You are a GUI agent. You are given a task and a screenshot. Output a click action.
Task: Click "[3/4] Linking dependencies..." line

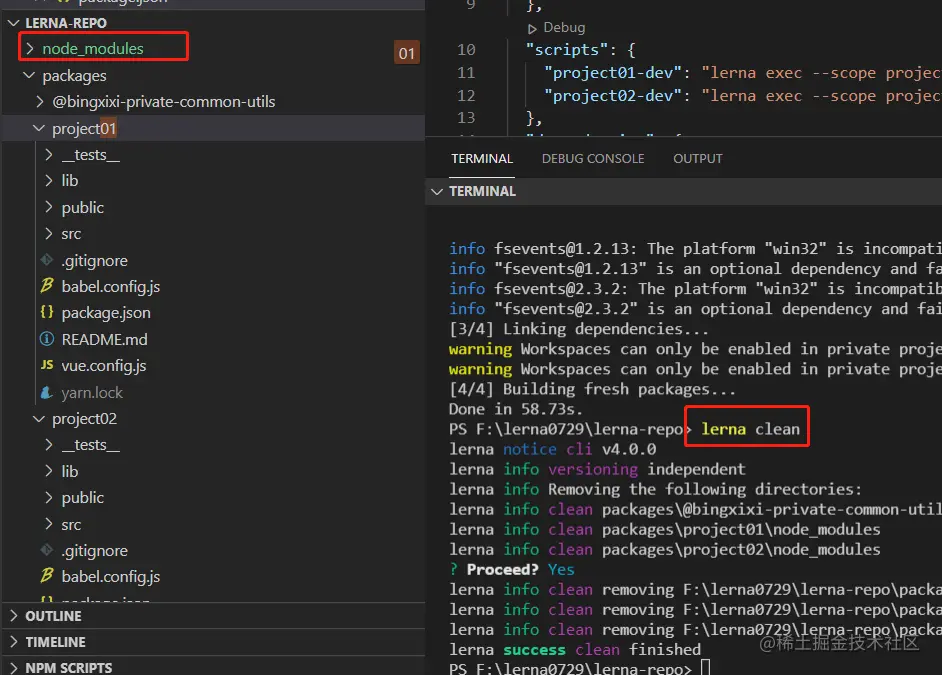pyautogui.click(x=579, y=329)
